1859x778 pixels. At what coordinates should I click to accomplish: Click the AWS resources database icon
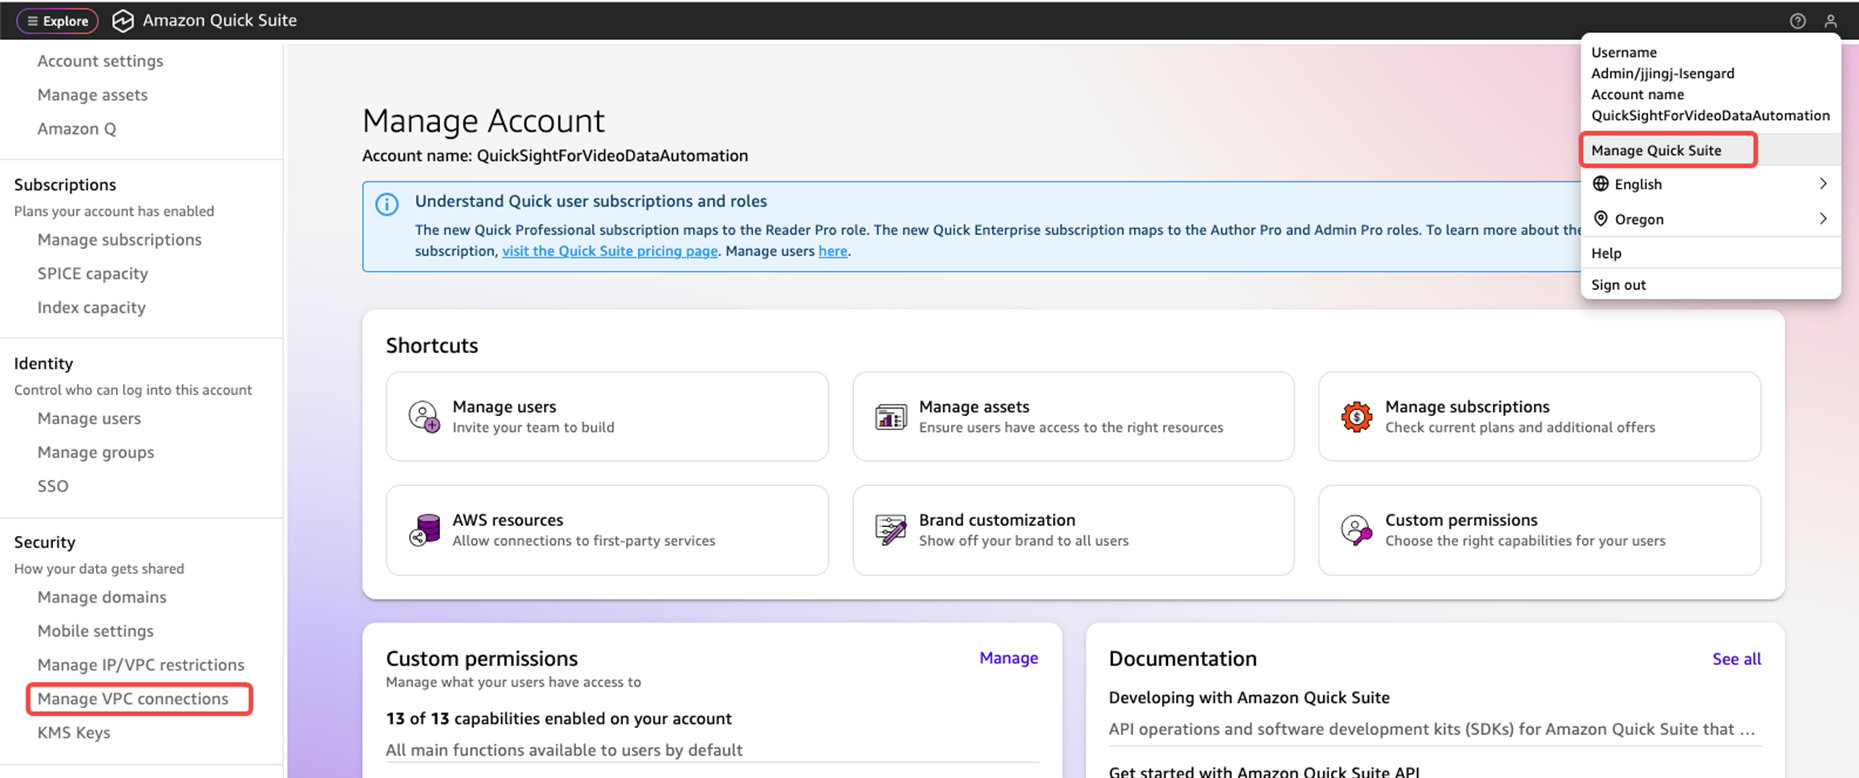(424, 529)
